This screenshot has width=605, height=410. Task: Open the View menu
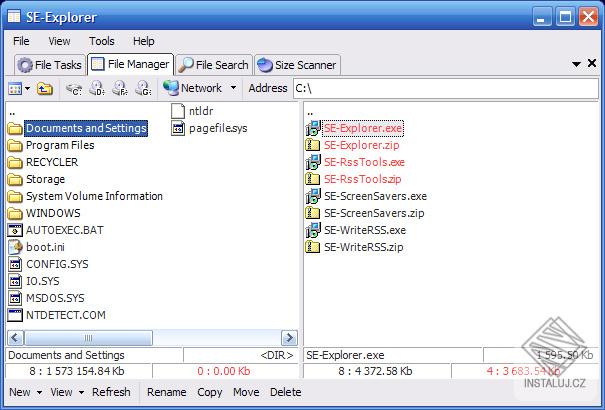point(59,41)
